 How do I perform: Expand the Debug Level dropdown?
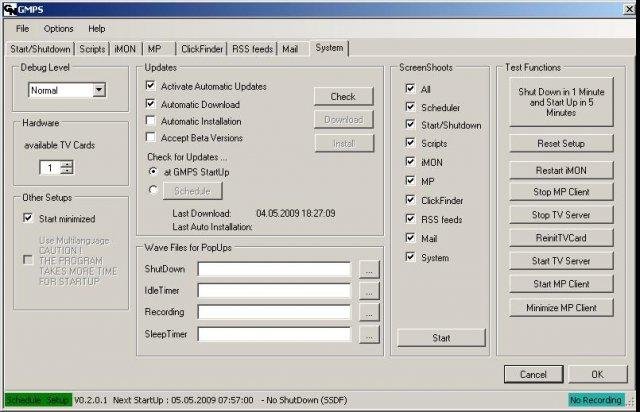99,90
